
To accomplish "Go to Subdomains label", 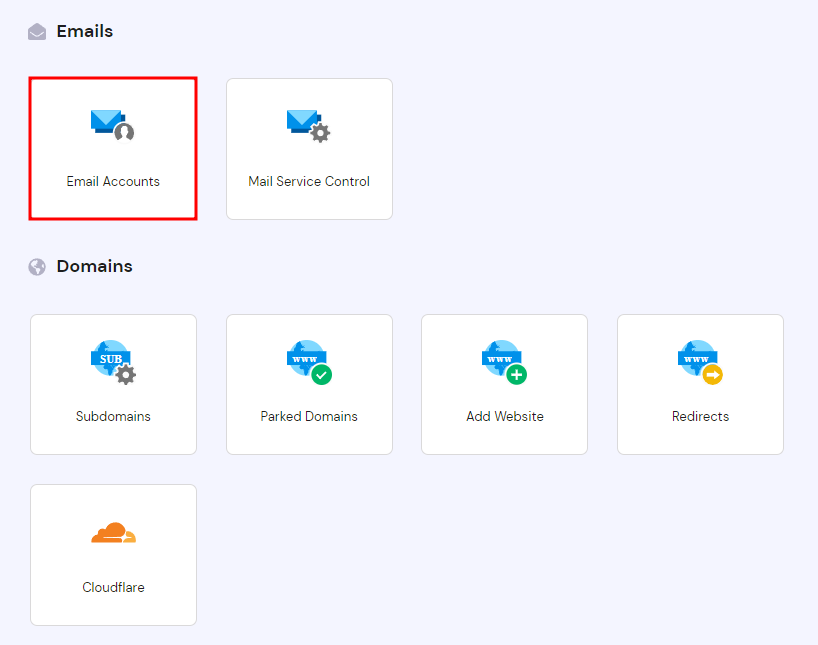I will [x=113, y=416].
